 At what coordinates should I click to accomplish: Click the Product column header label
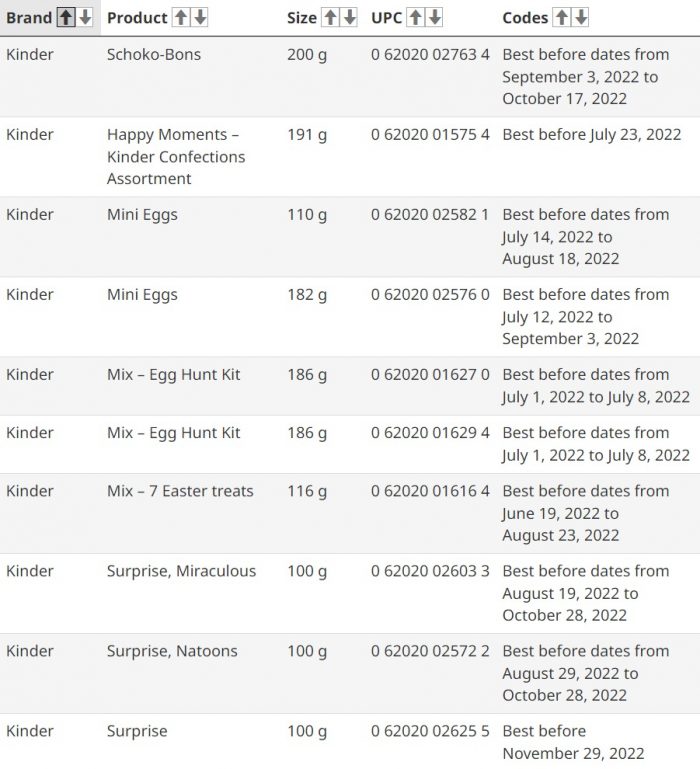coord(137,18)
